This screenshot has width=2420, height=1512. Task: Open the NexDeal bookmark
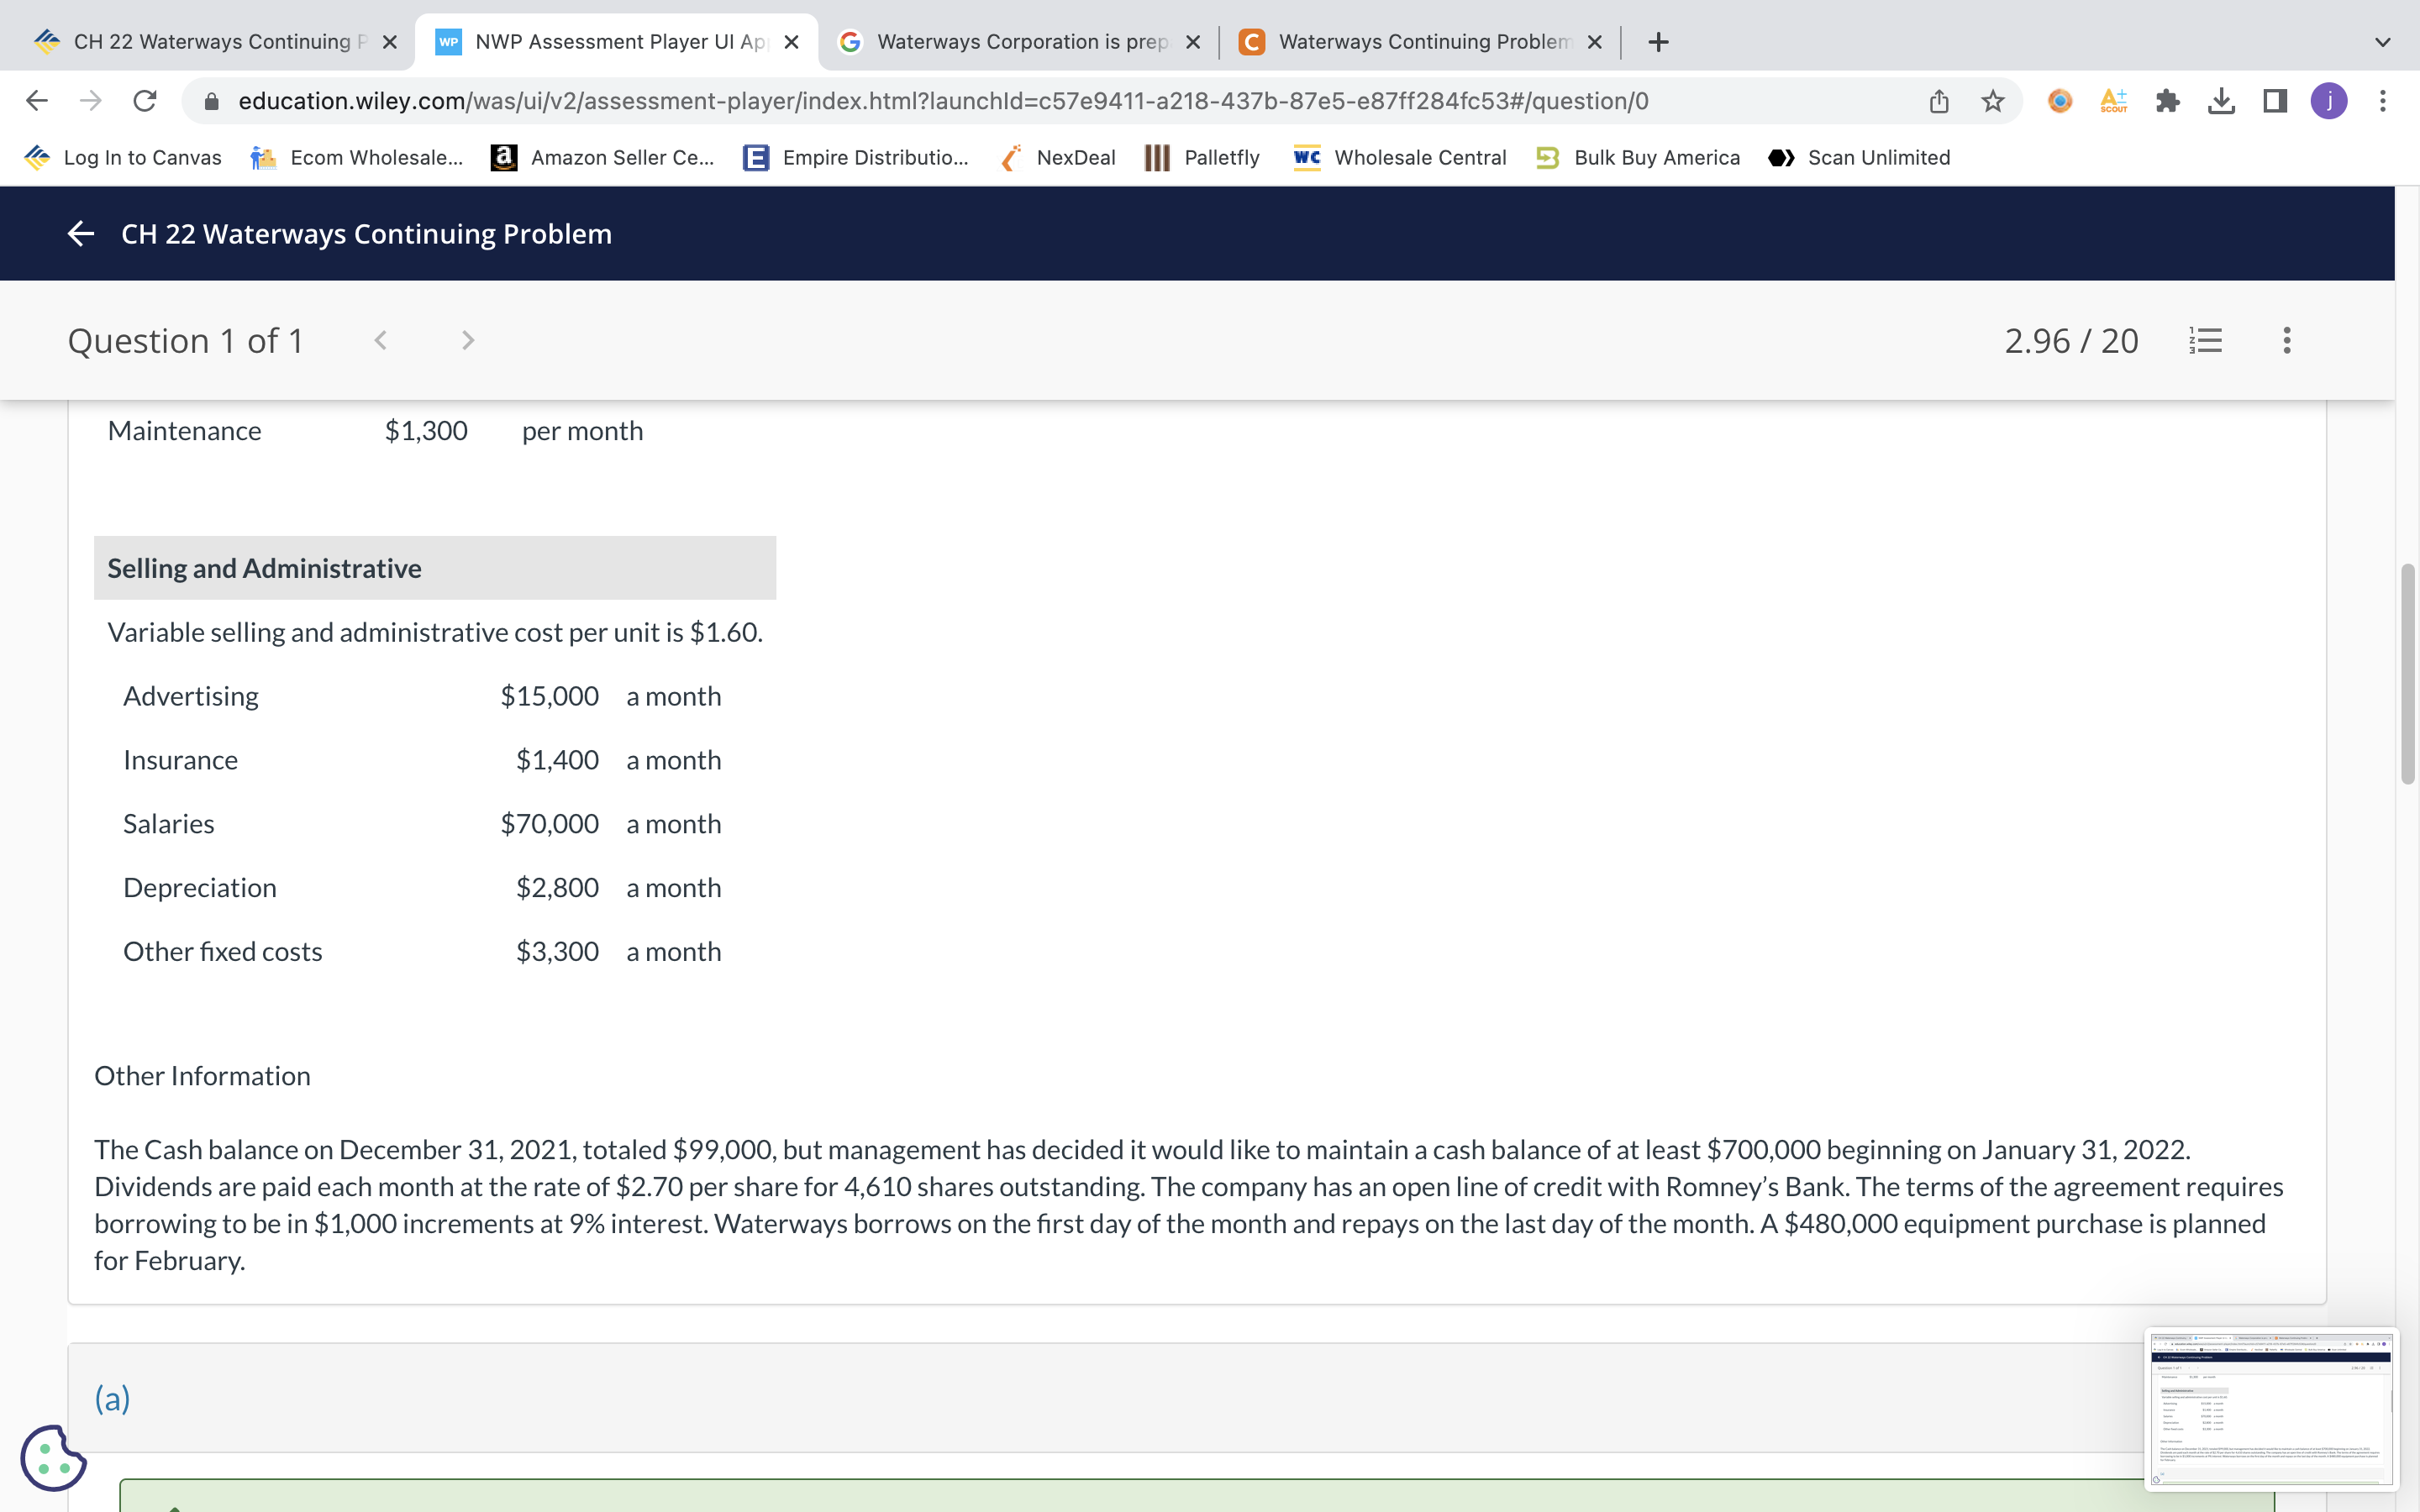(1057, 157)
